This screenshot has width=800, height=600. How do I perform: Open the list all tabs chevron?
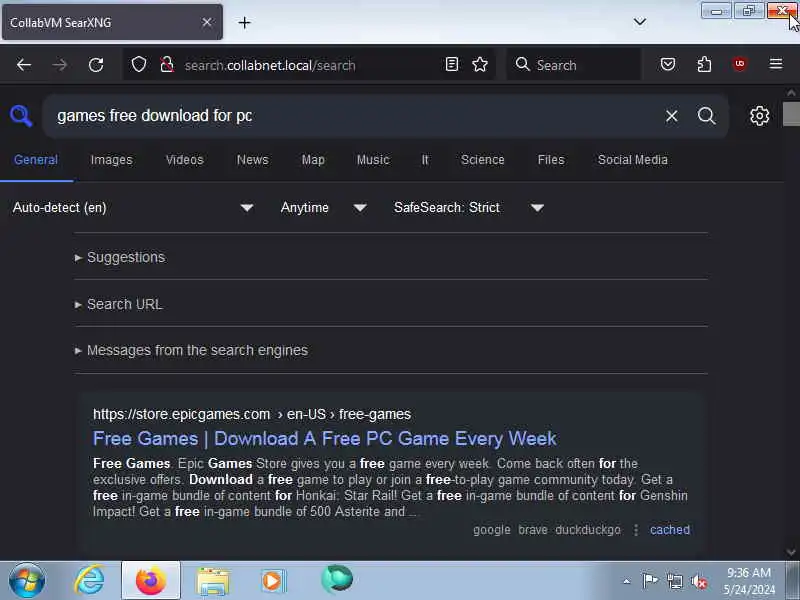(639, 22)
